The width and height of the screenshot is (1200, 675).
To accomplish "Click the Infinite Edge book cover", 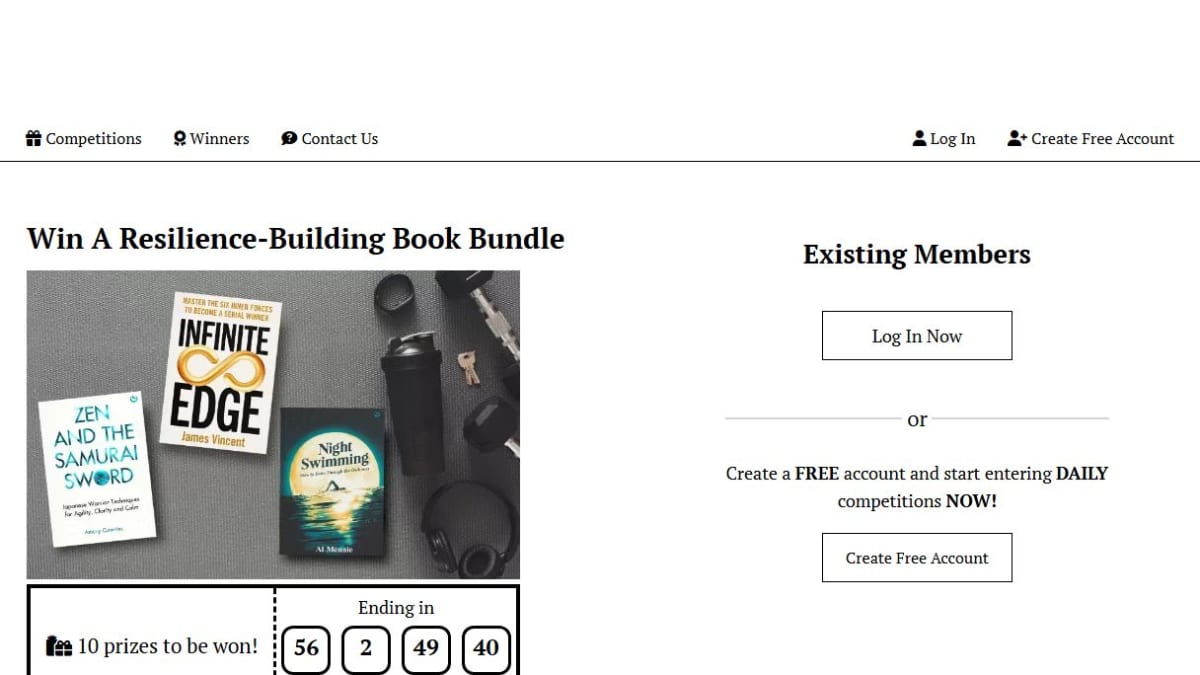I will tap(221, 373).
